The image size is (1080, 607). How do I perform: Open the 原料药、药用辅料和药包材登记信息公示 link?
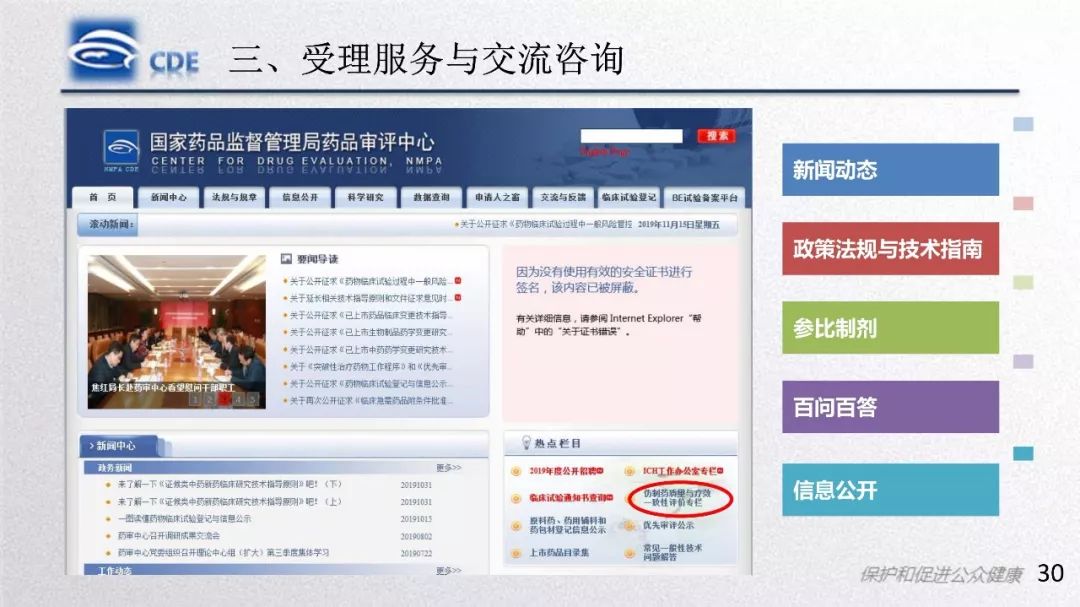point(568,525)
